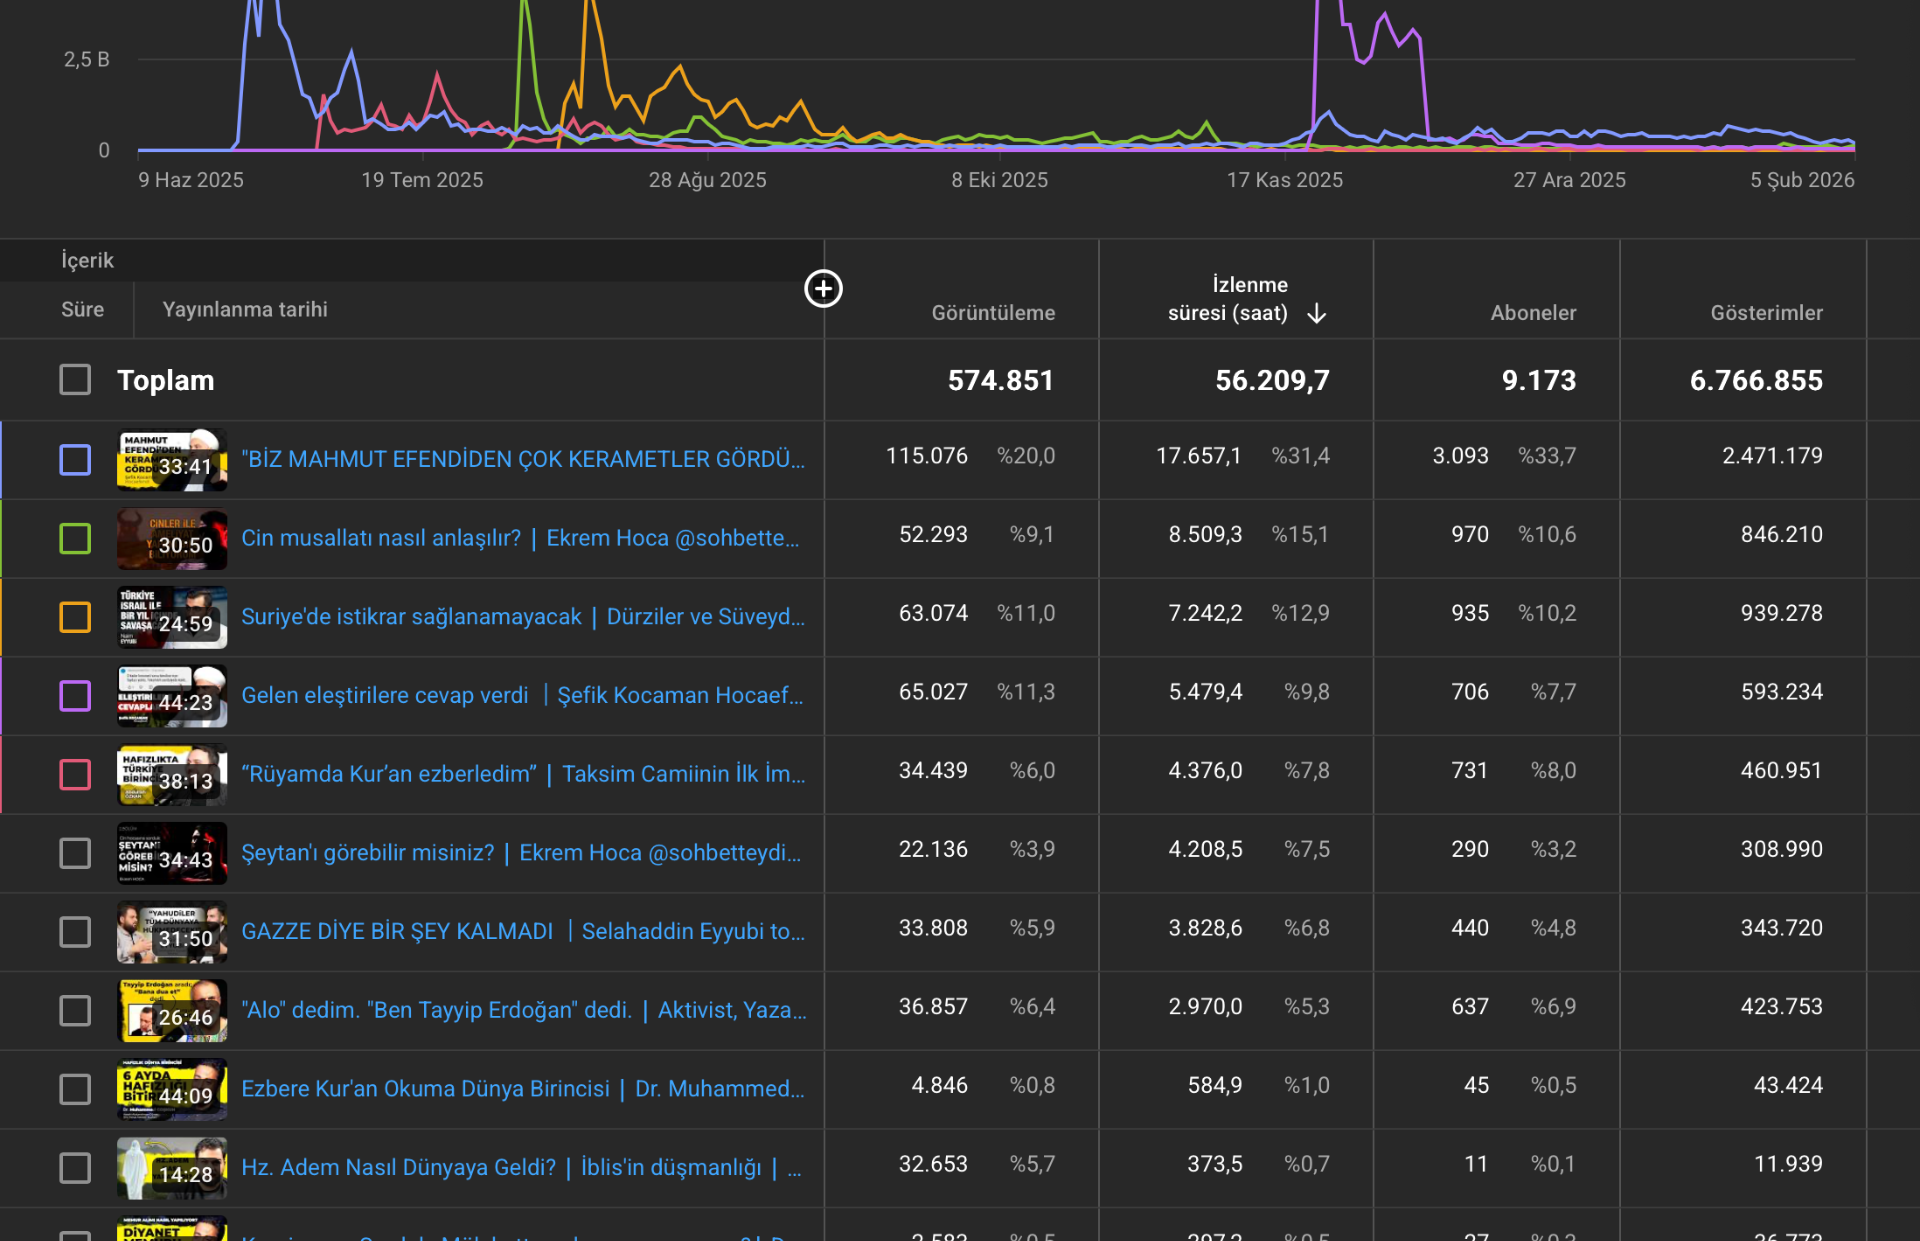Select the Yayınlanma tarihi column option
This screenshot has height=1241, width=1920.
(x=245, y=310)
